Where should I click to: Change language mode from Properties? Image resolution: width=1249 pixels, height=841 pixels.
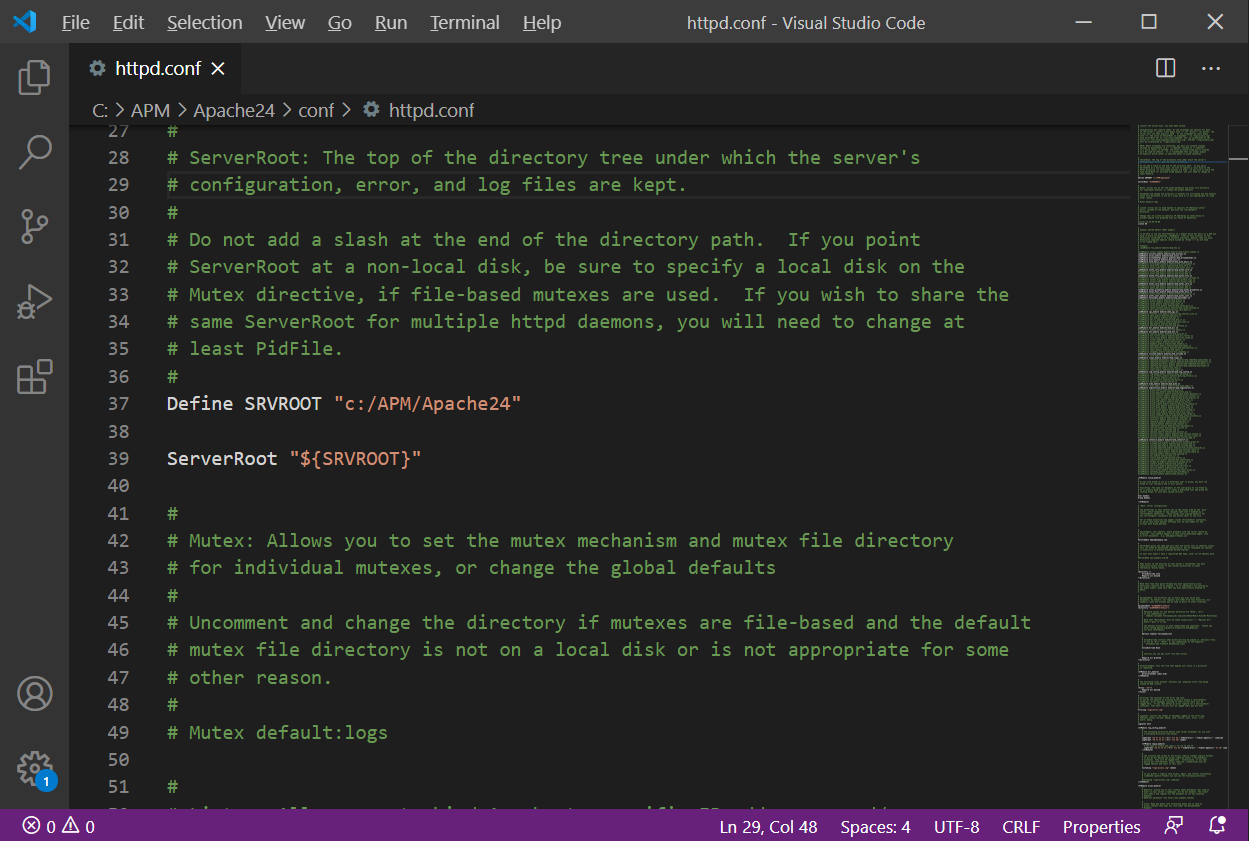point(1101,826)
